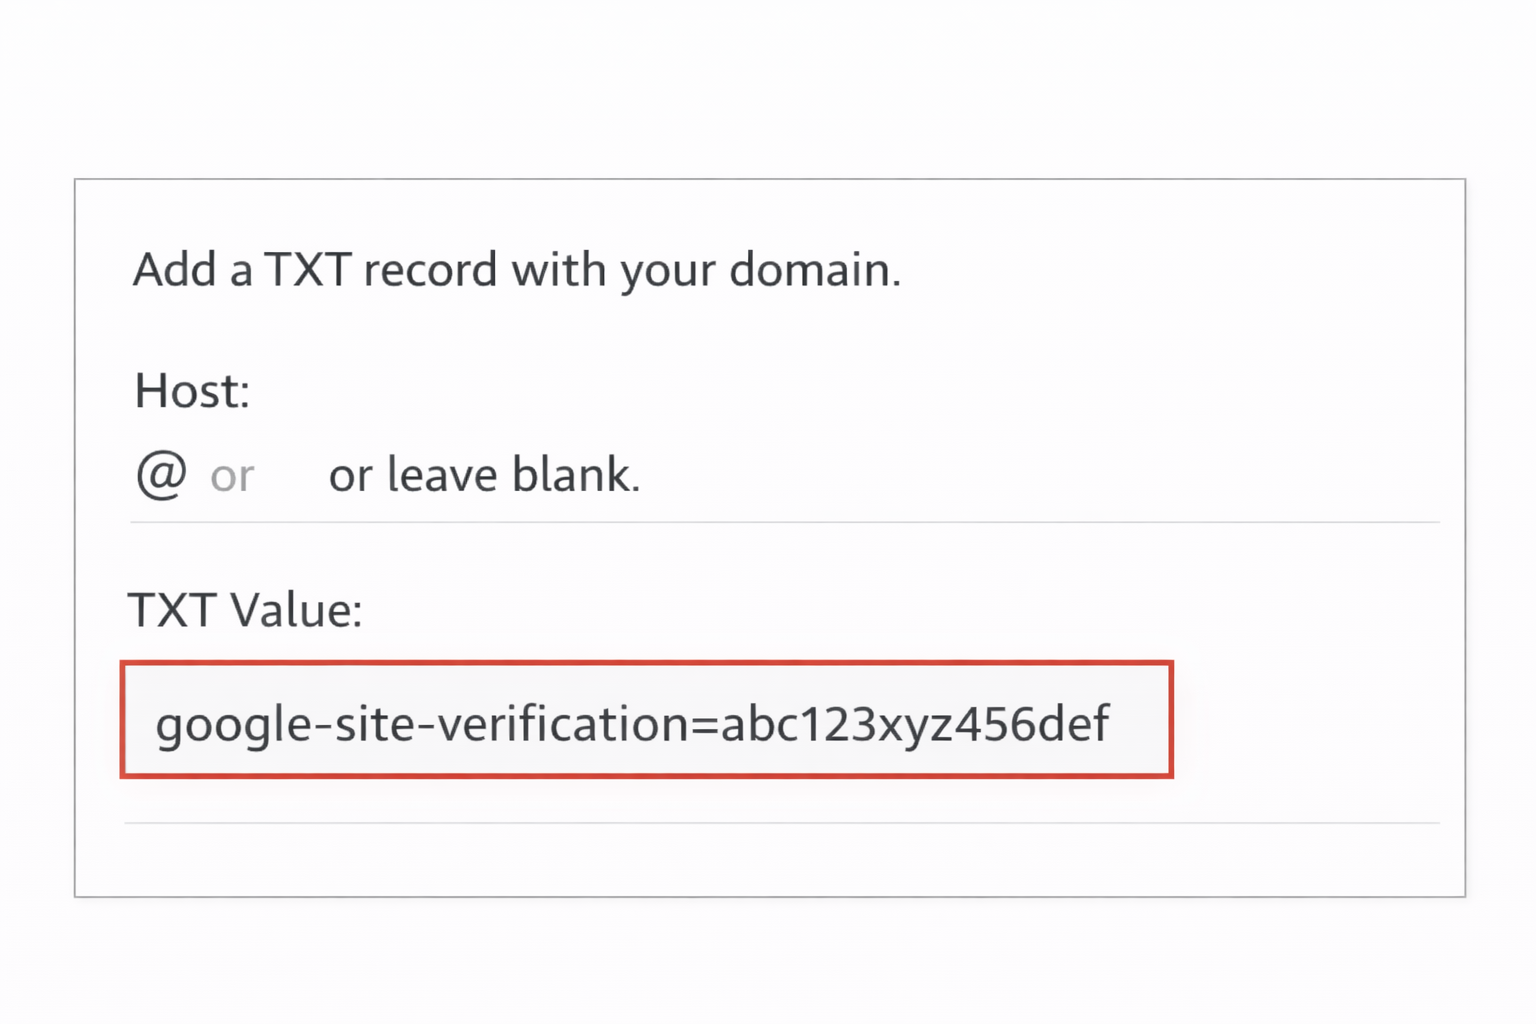Screen dimensions: 1536x1024
Task: Click "google-site-verification" prefix in the value
Action: click(422, 724)
